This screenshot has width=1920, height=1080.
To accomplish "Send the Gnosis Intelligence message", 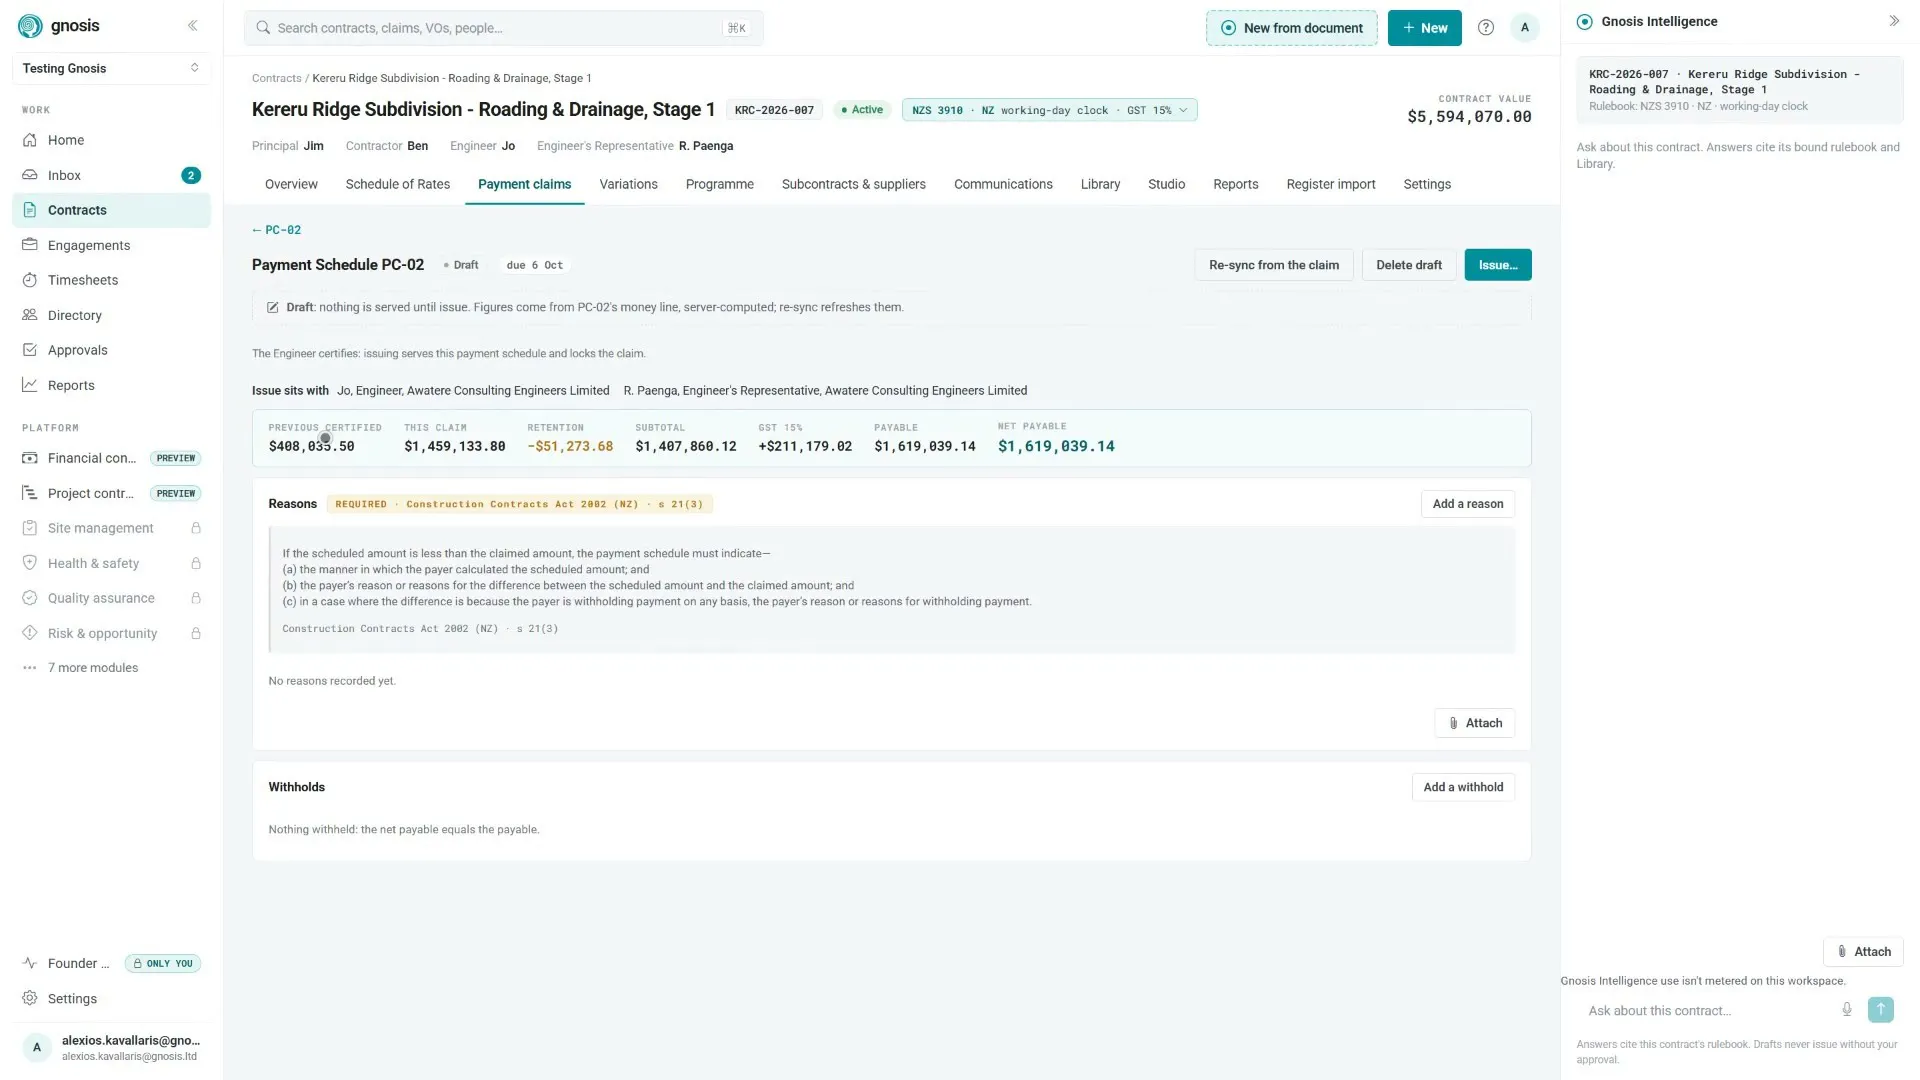I will click(x=1880, y=1010).
